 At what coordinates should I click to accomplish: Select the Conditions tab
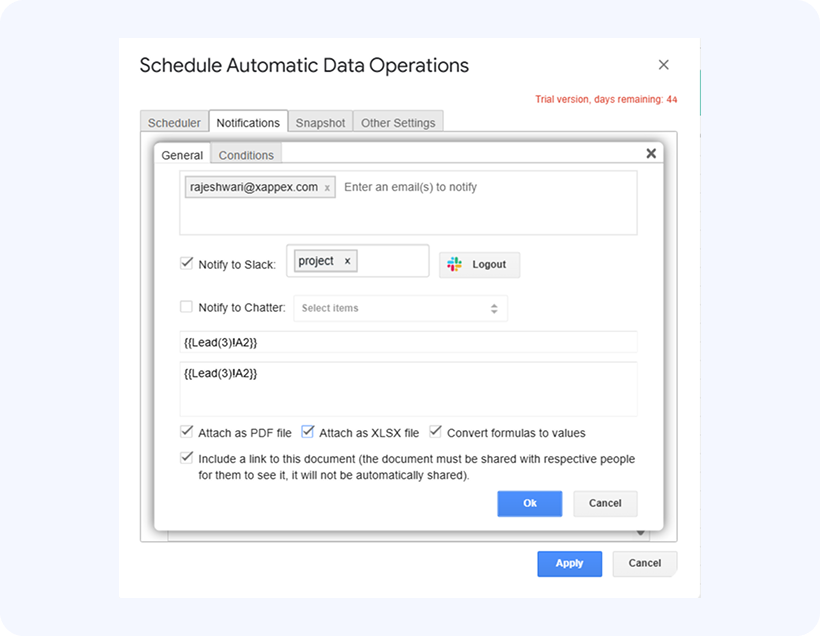(246, 155)
